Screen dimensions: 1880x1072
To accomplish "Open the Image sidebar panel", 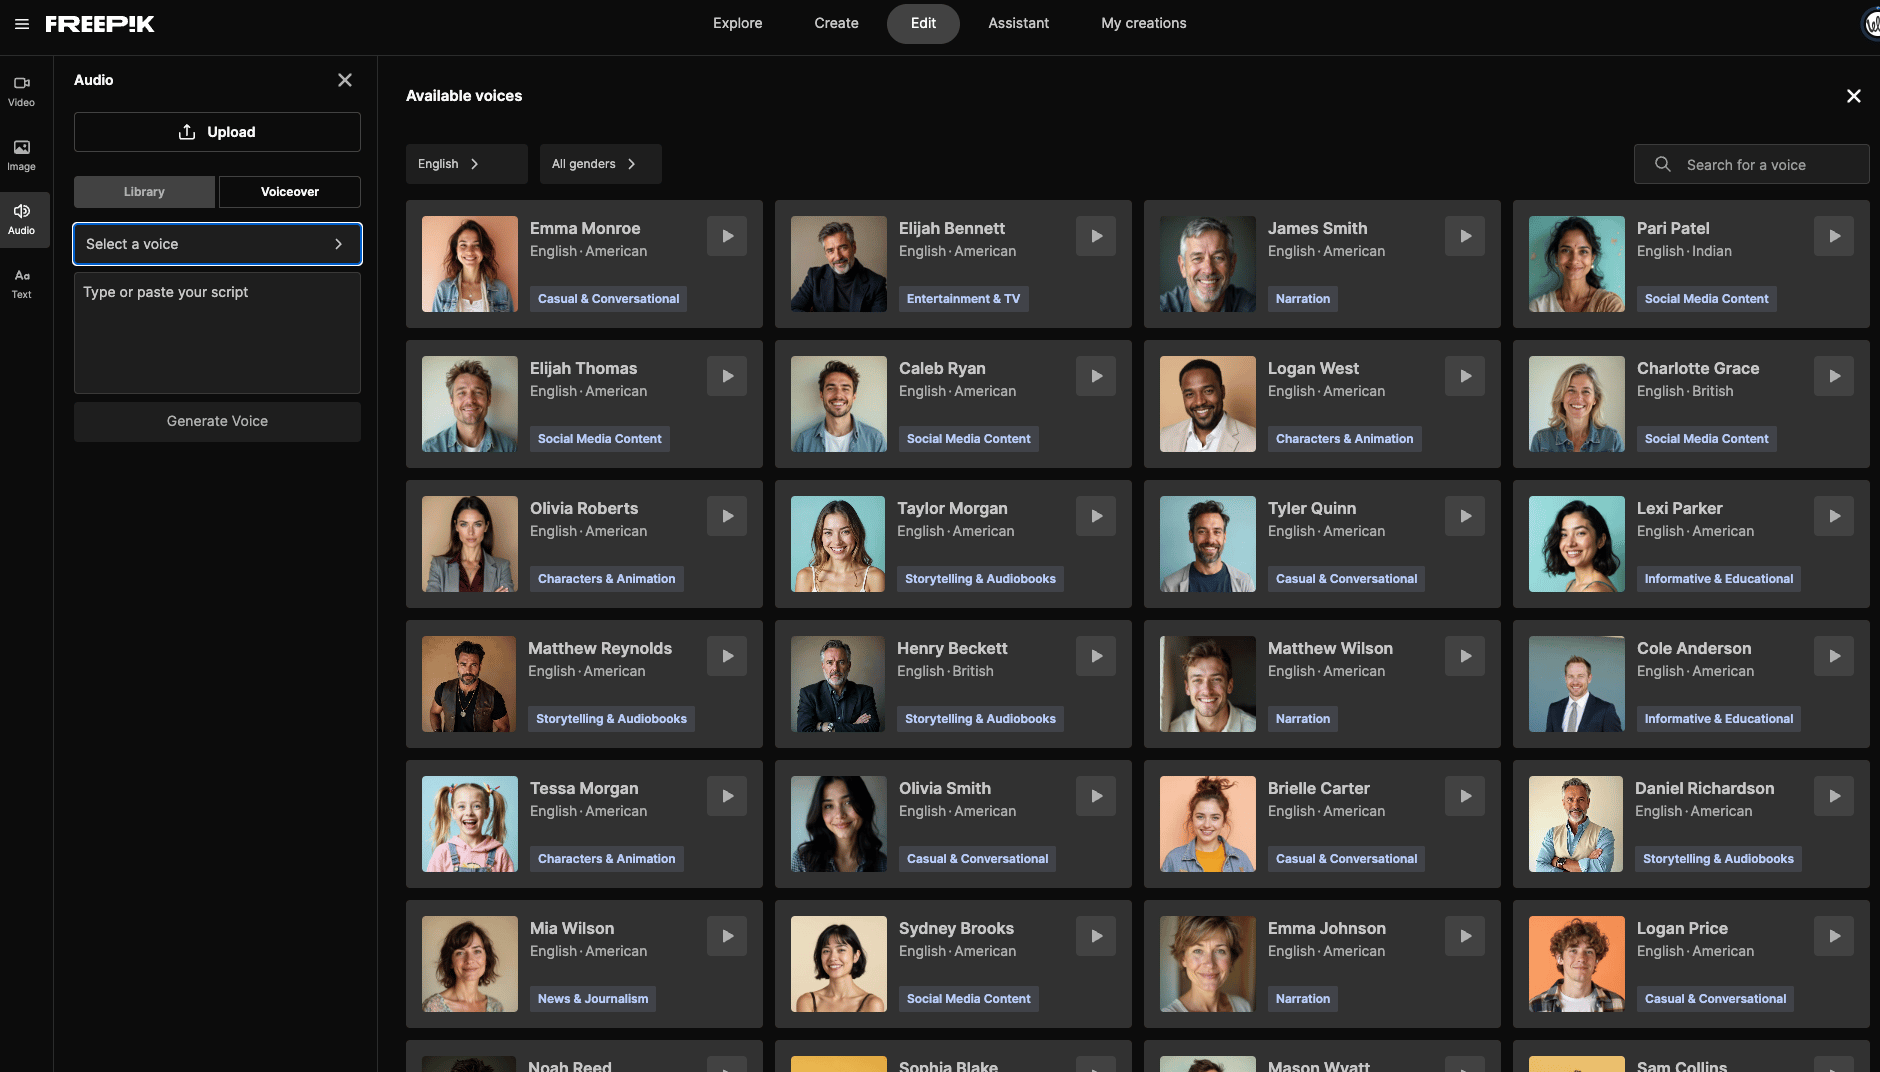I will tap(22, 155).
